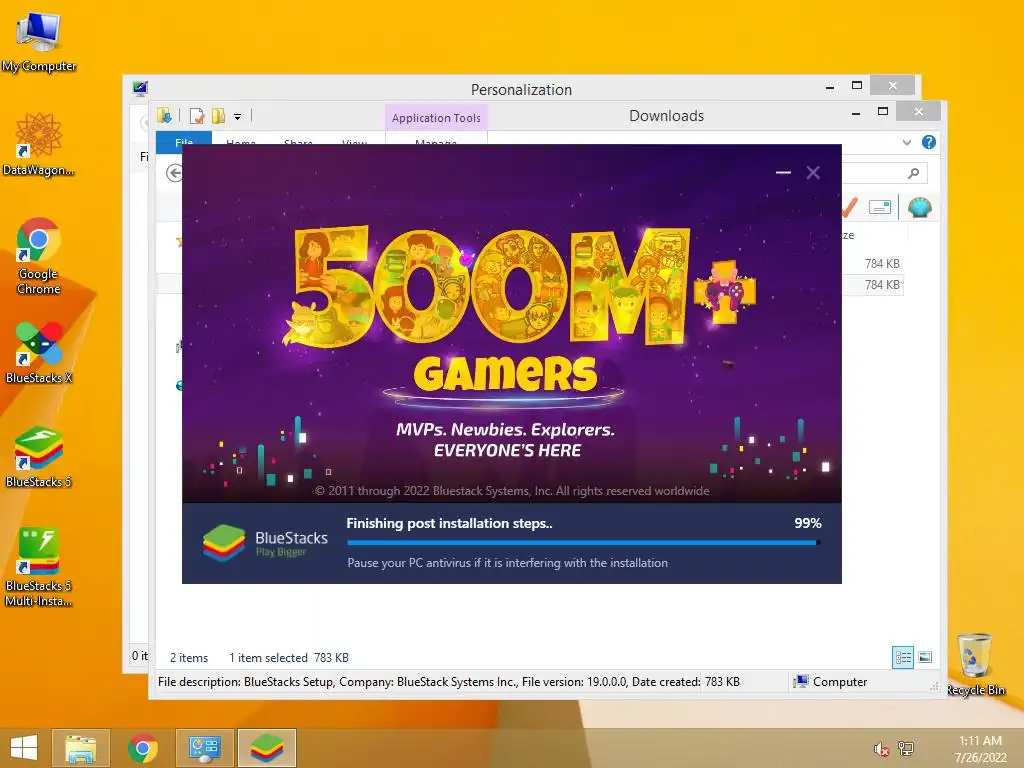This screenshot has width=1024, height=768.
Task: Open My Computer desktop icon
Action: 39,42
